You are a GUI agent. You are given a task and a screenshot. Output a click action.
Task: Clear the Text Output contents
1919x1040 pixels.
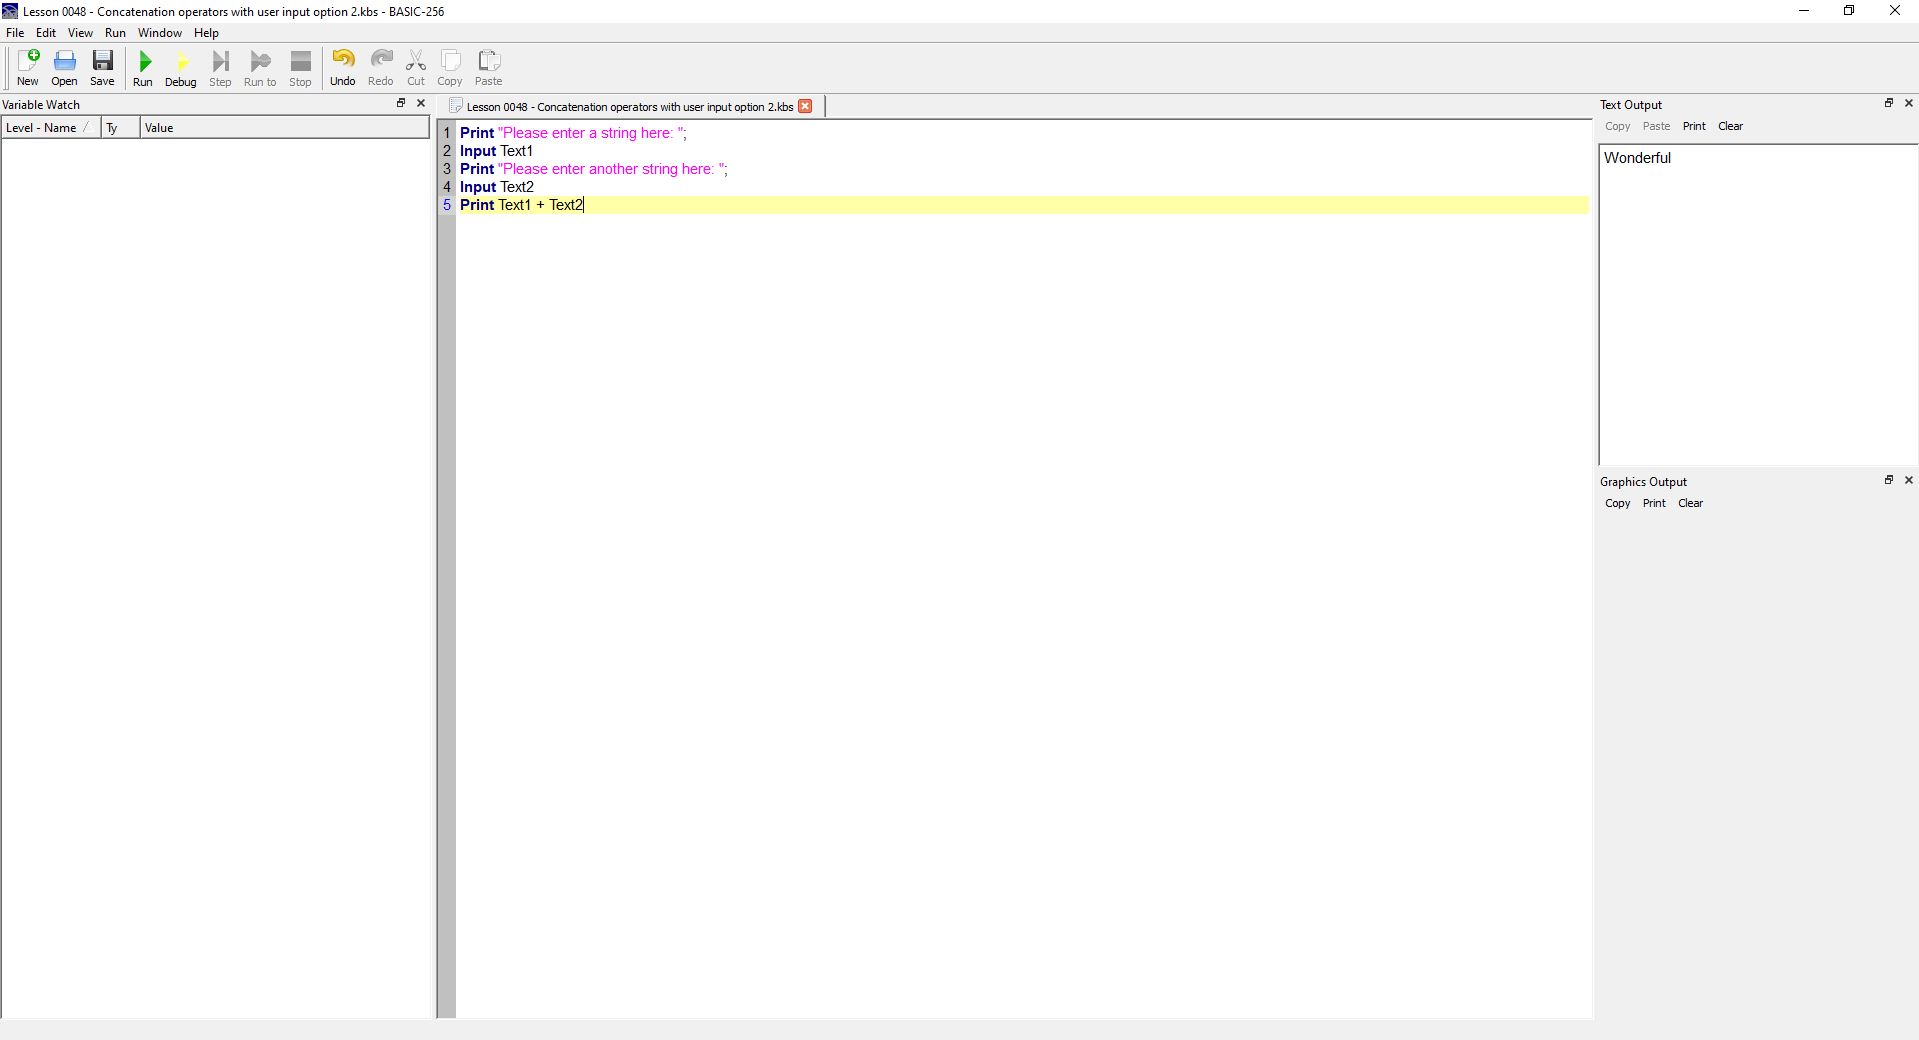pos(1730,126)
